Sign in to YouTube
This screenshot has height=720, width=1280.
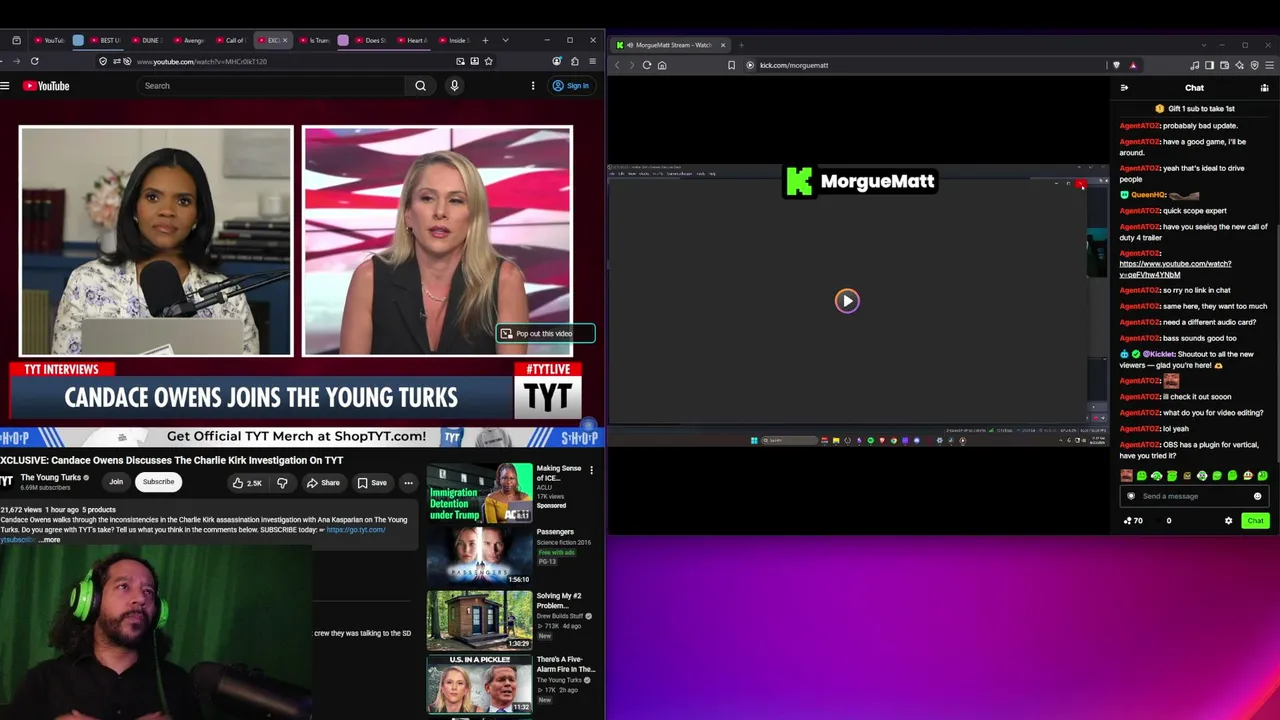571,86
